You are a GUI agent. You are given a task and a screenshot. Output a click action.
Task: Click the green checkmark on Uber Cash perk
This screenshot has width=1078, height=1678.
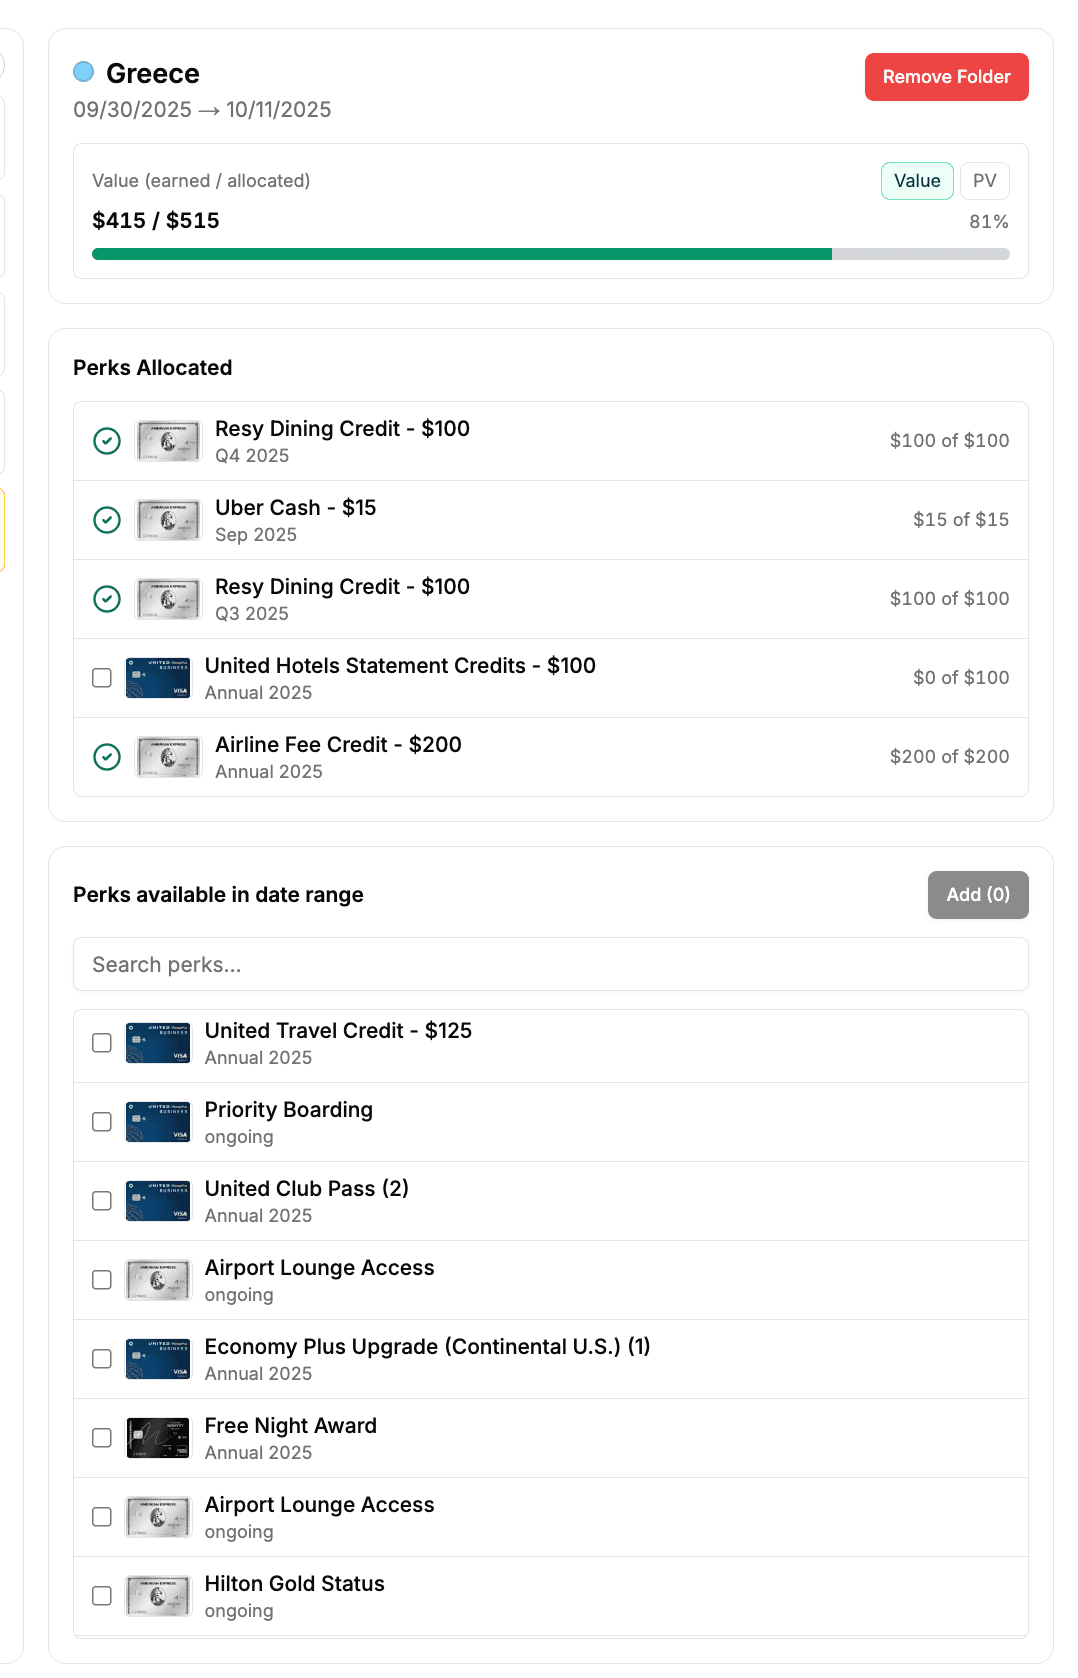pos(107,519)
